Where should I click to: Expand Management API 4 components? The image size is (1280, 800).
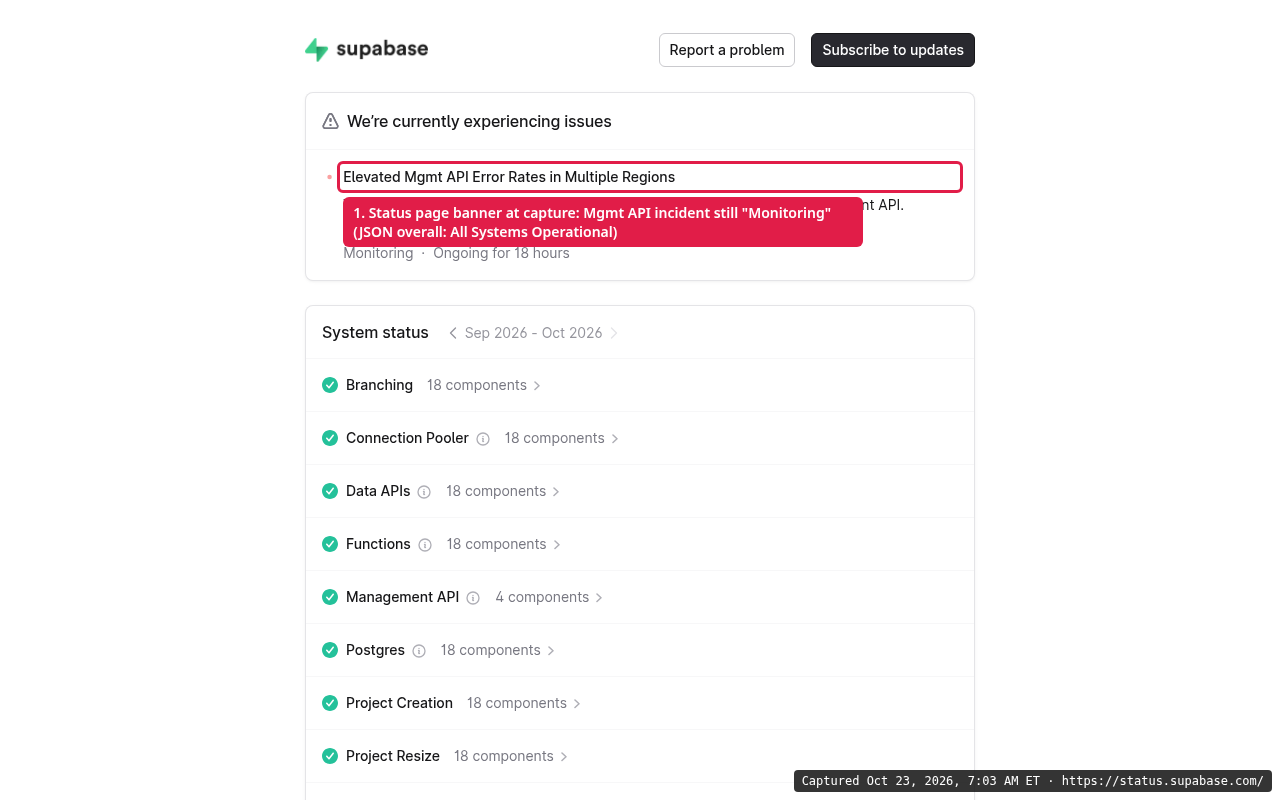550,597
